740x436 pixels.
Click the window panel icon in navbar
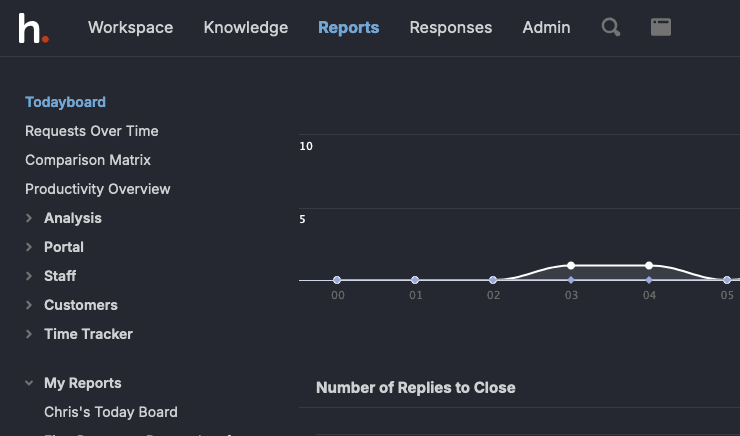[x=660, y=28]
